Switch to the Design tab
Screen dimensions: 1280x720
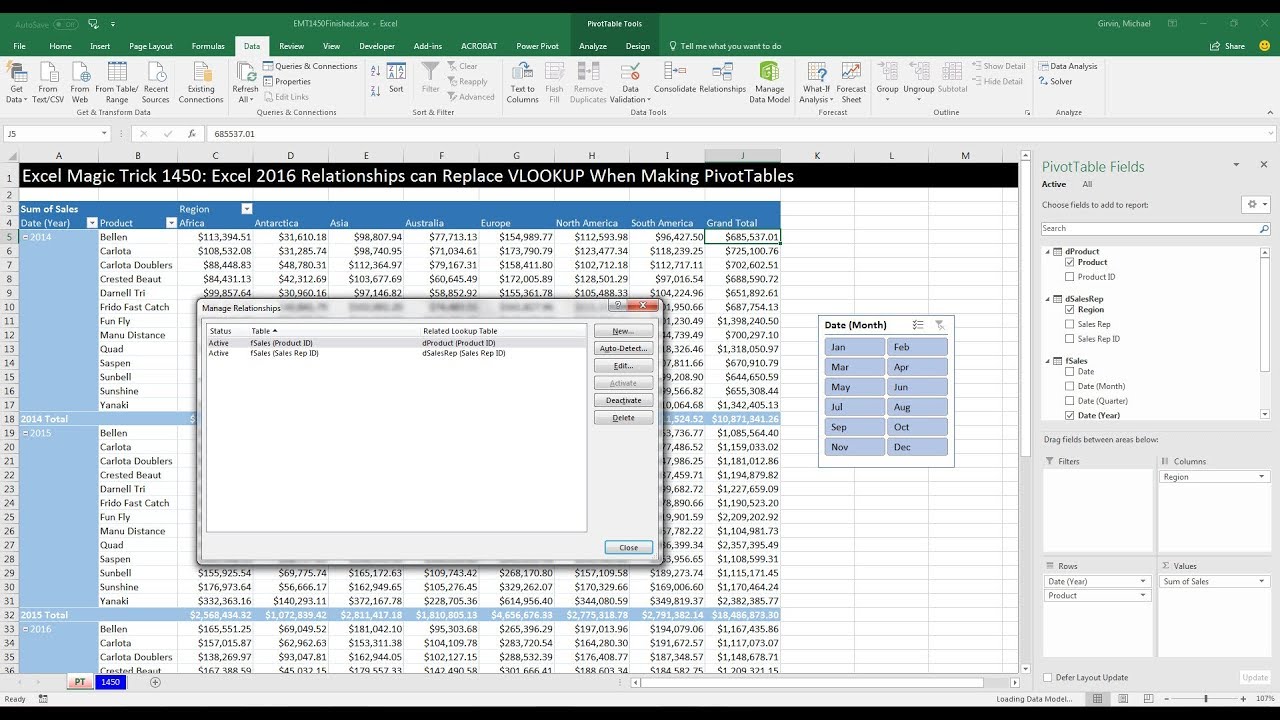click(x=637, y=46)
